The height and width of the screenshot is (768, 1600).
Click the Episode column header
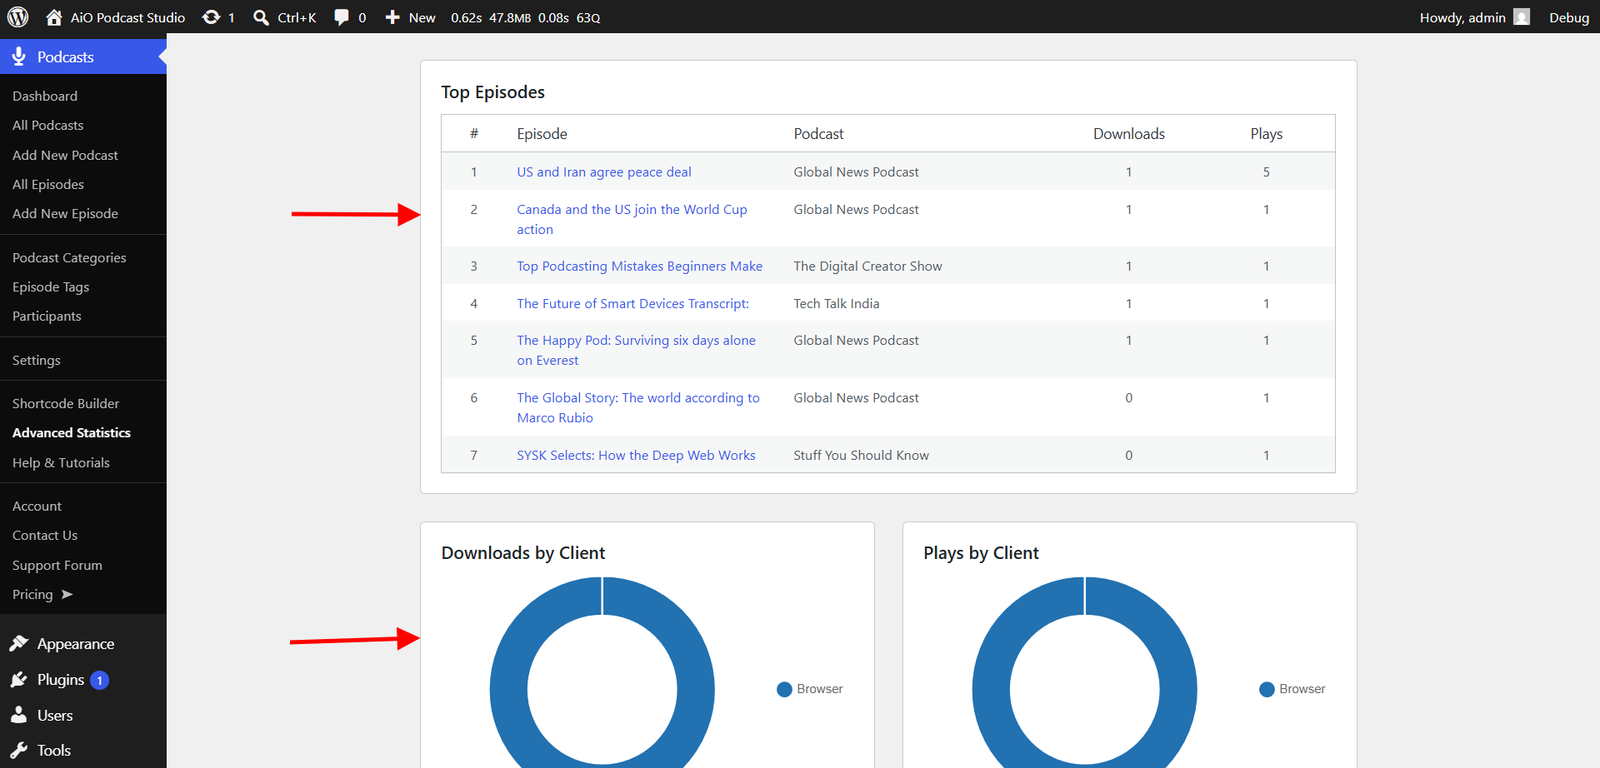click(542, 134)
